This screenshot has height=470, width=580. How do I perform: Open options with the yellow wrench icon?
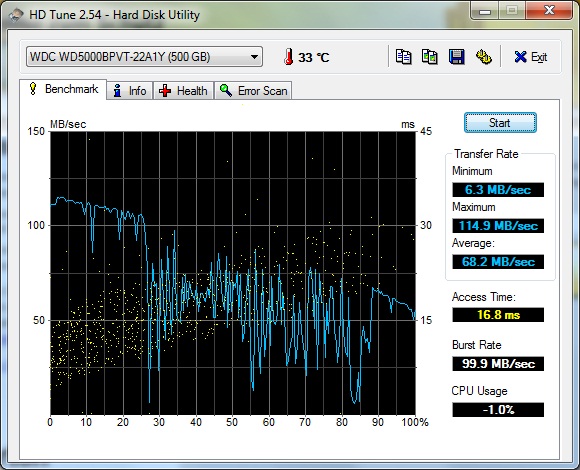pyautogui.click(x=483, y=57)
